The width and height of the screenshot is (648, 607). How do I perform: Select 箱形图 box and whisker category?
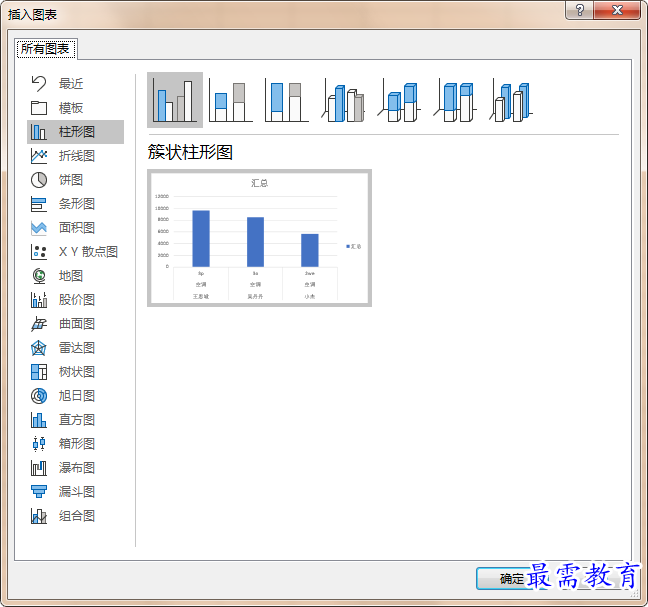(x=75, y=444)
